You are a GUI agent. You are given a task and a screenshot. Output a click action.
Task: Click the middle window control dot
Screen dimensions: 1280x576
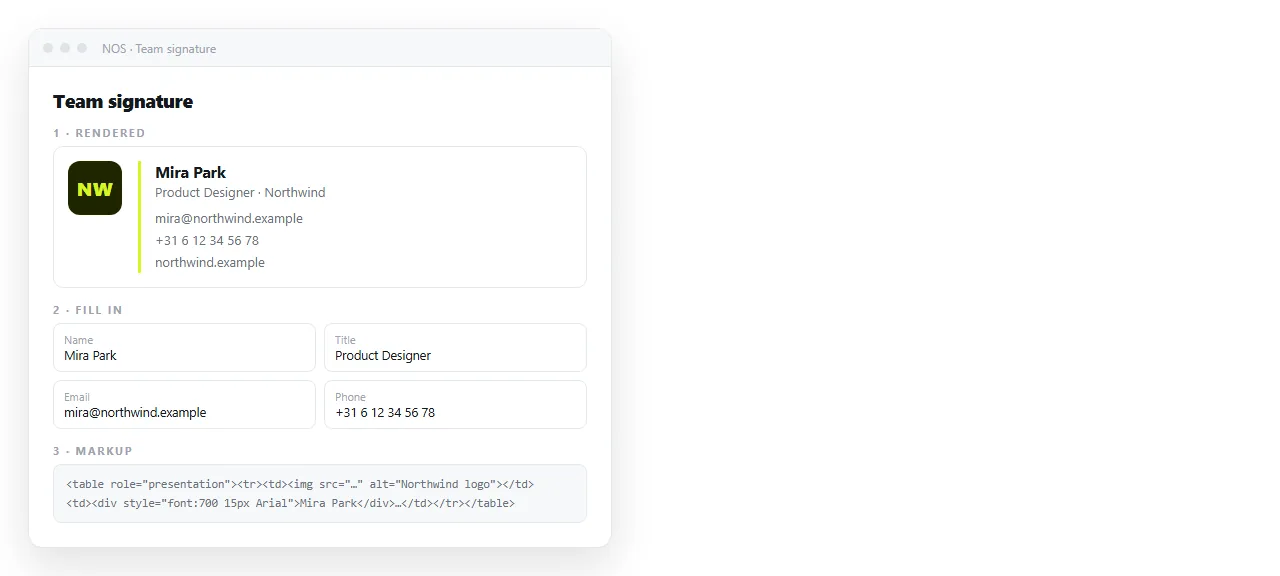65,48
